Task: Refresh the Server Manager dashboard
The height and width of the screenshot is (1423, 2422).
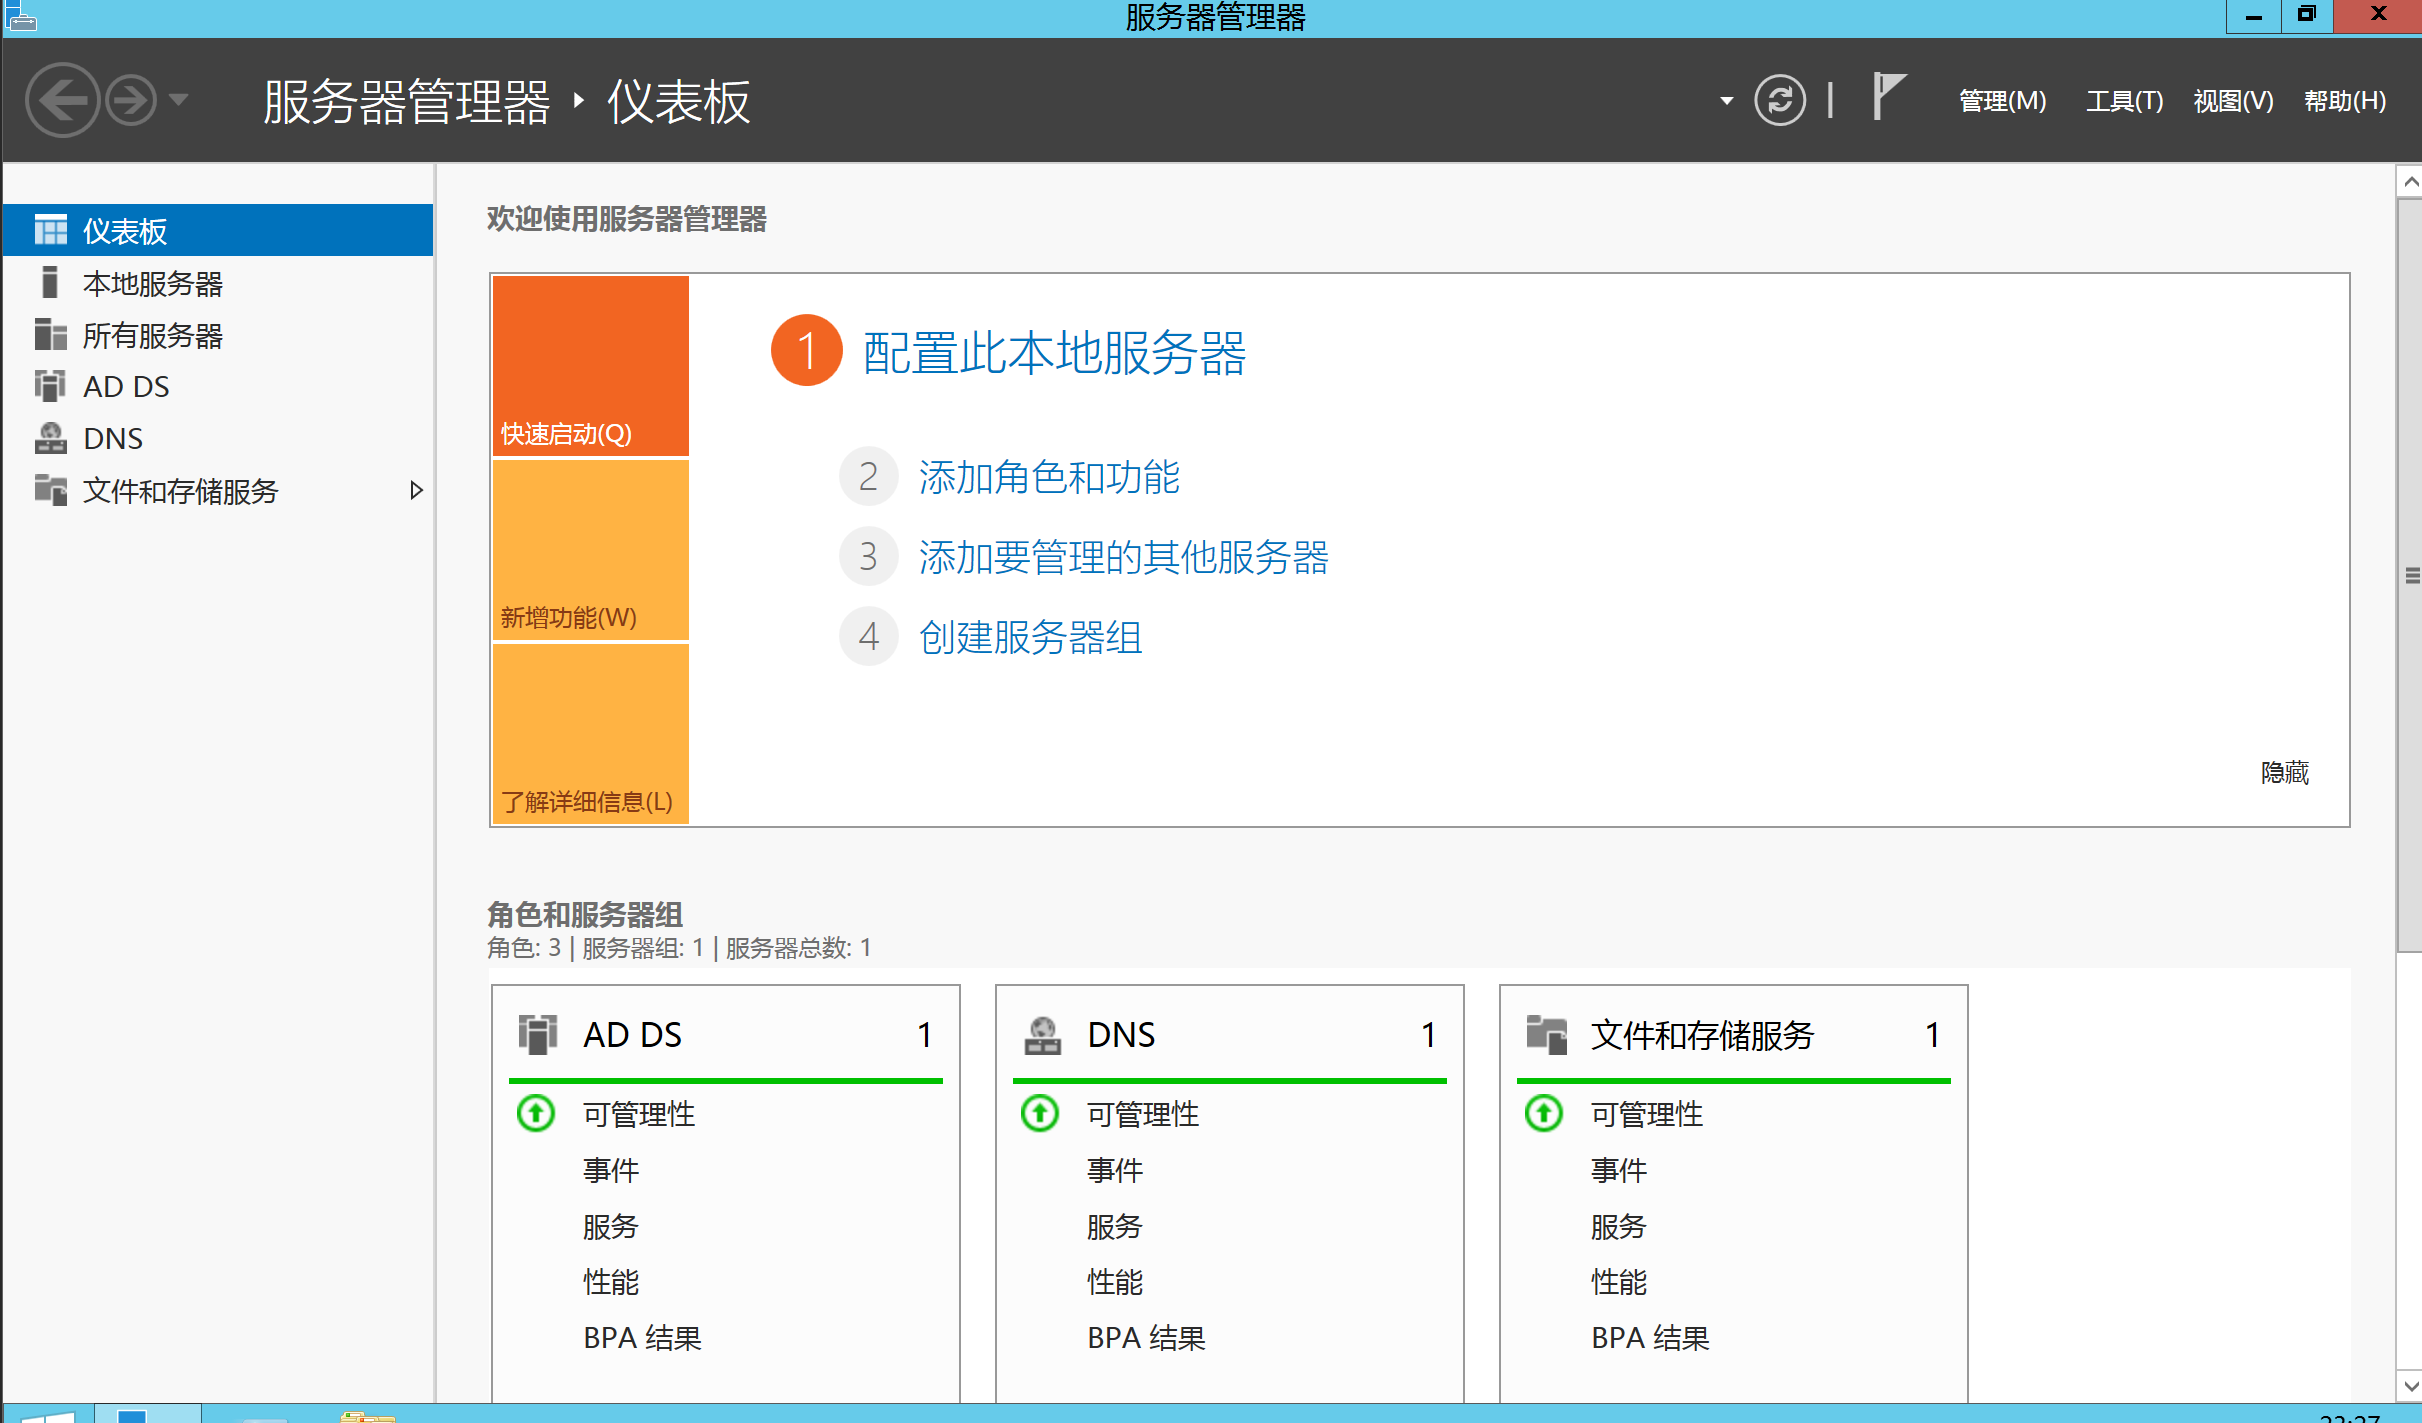Action: [1780, 100]
